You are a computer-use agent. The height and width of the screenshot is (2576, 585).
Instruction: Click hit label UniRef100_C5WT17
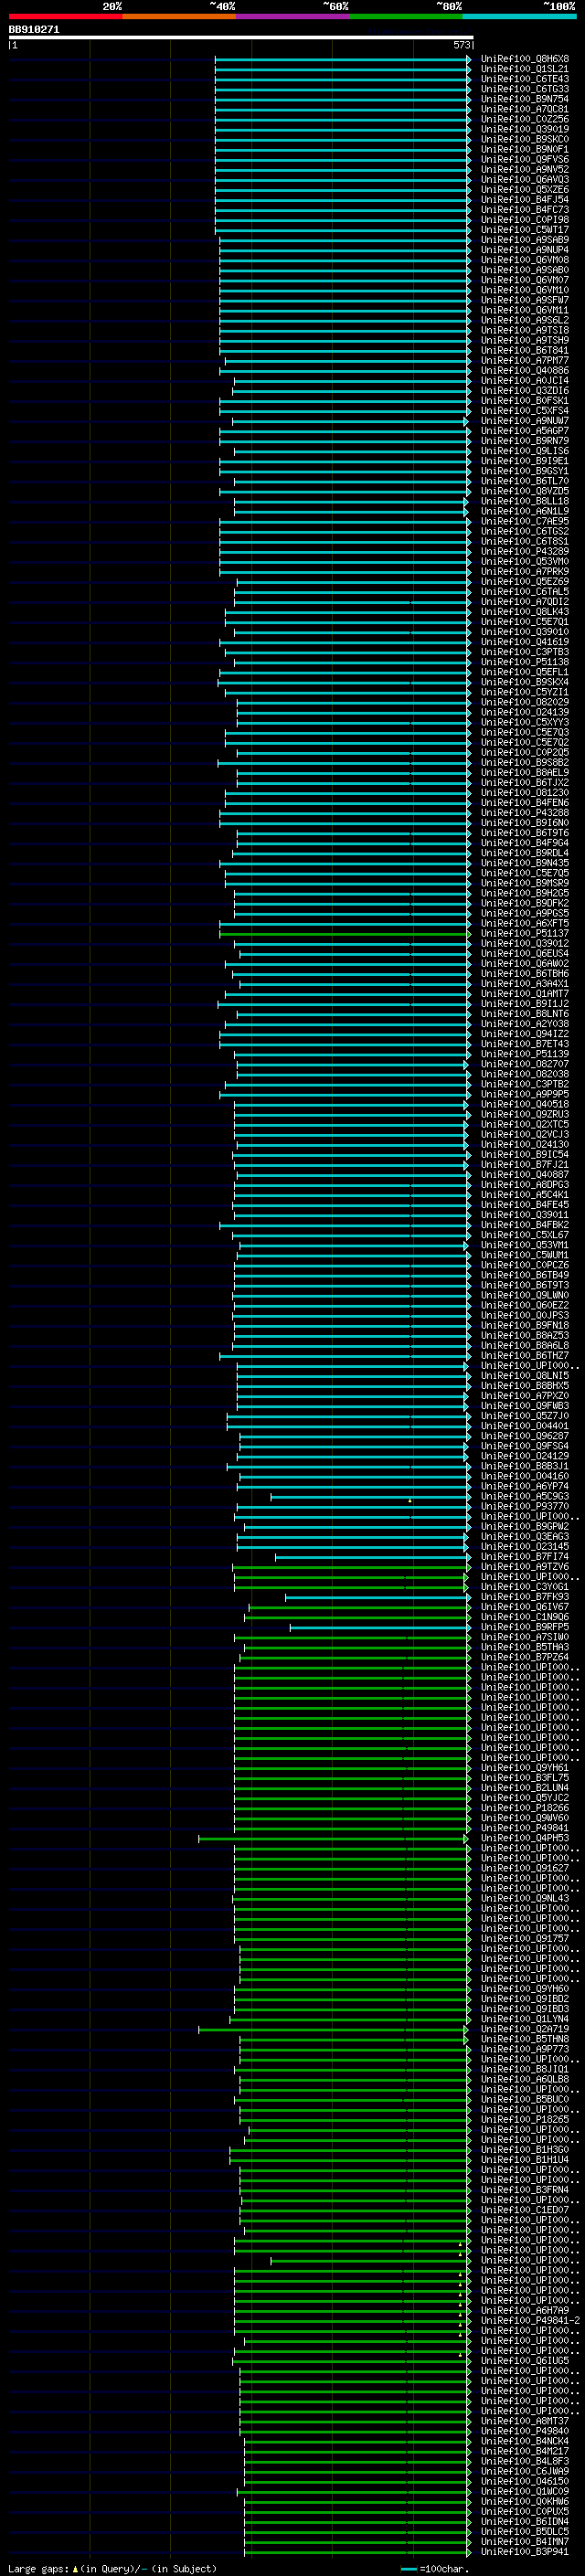524,230
